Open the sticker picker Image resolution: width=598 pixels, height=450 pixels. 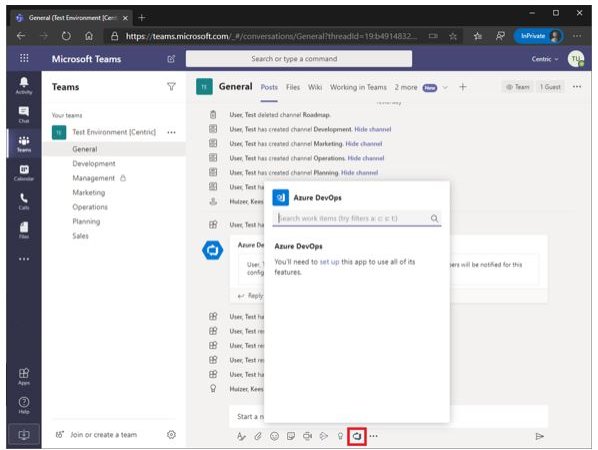(291, 436)
